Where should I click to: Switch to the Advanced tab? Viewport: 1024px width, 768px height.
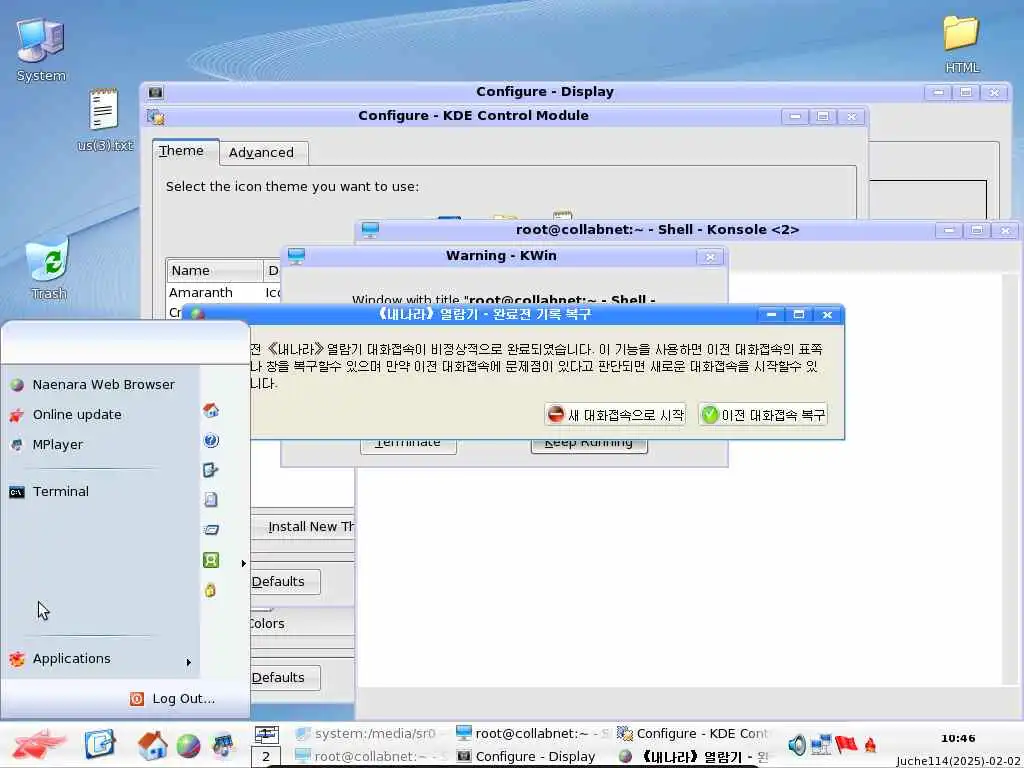(261, 153)
